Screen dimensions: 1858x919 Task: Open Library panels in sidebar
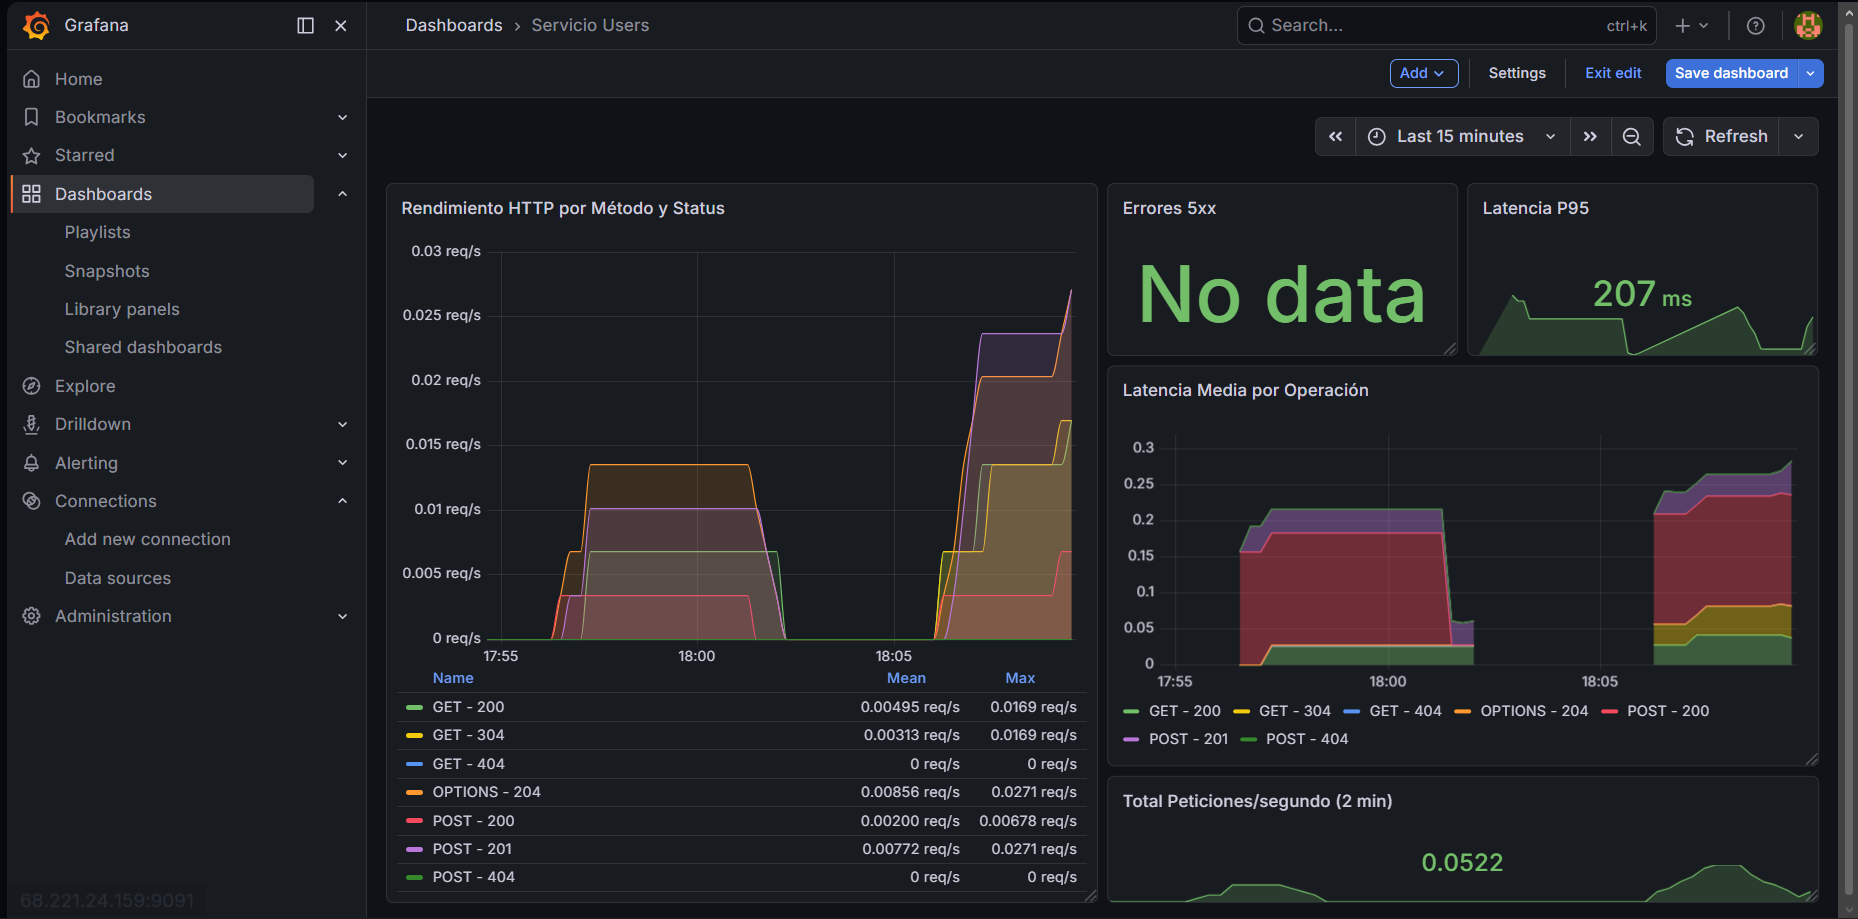coord(122,309)
